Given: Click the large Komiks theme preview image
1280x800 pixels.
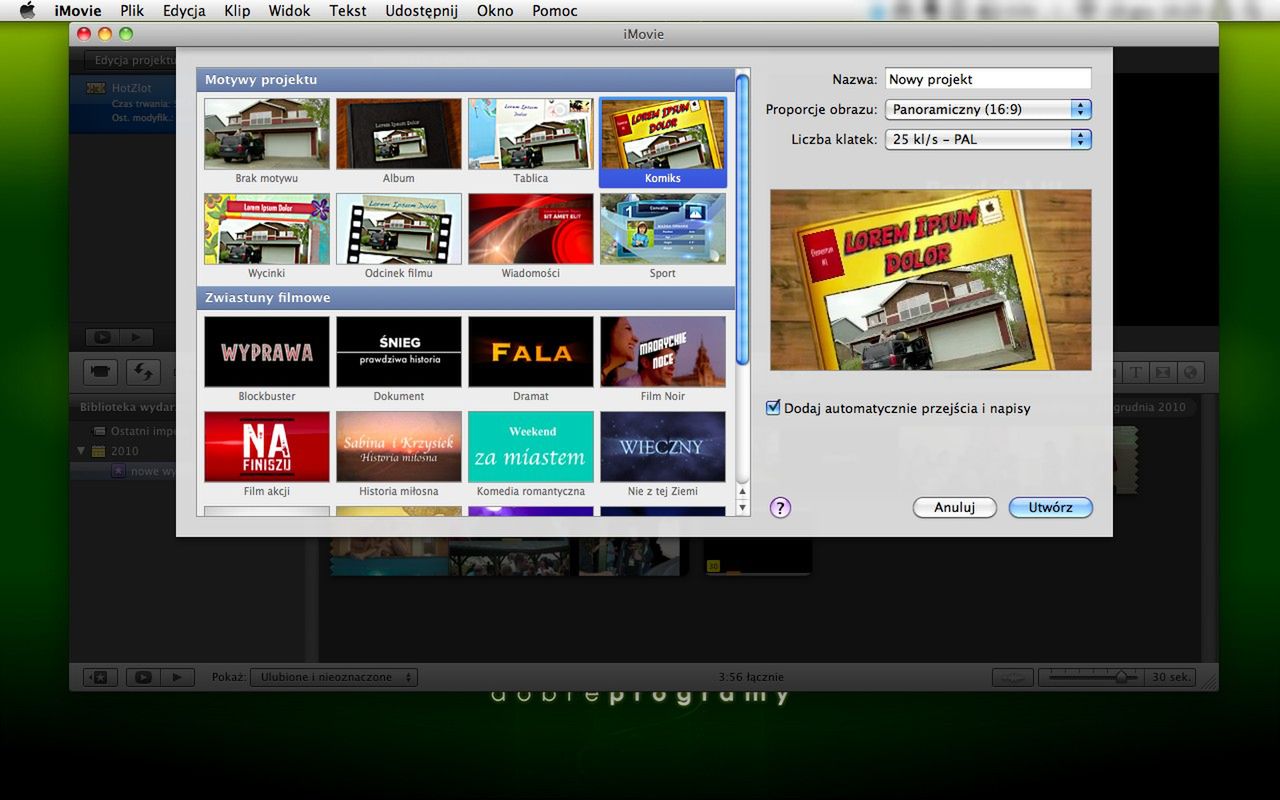Looking at the screenshot, I should [930, 280].
